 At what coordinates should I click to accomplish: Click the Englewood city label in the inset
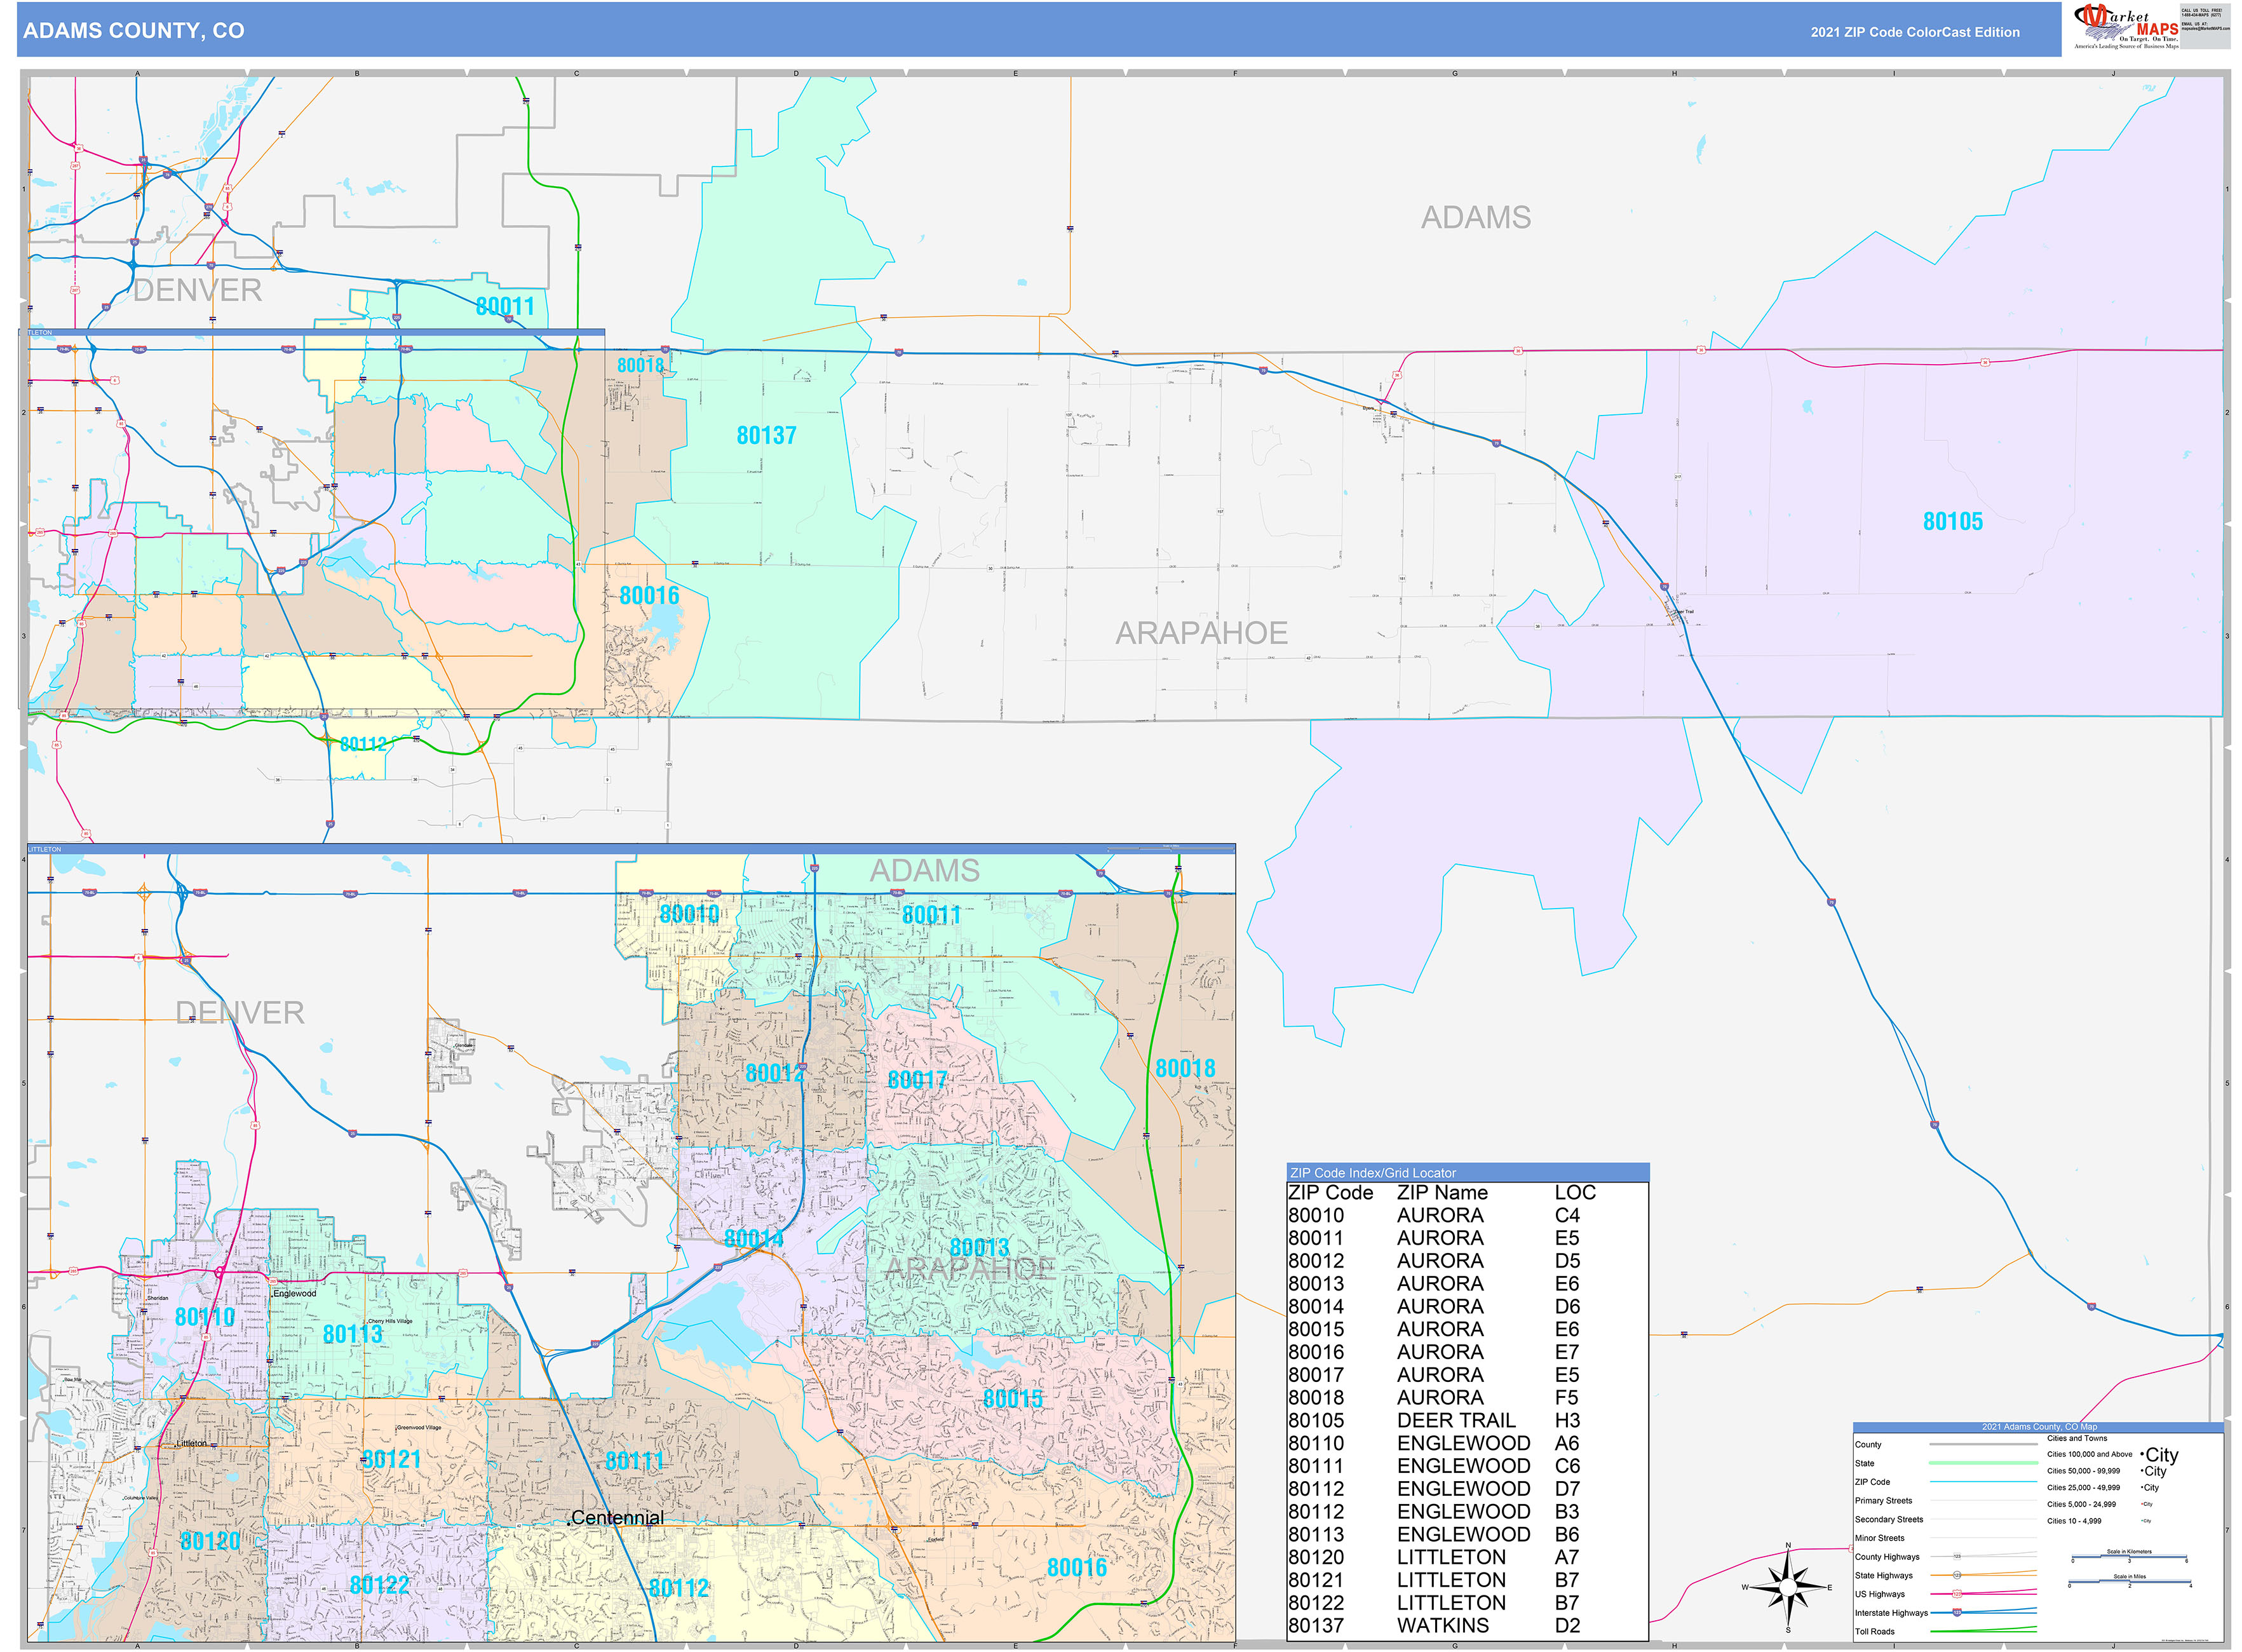tap(295, 1294)
